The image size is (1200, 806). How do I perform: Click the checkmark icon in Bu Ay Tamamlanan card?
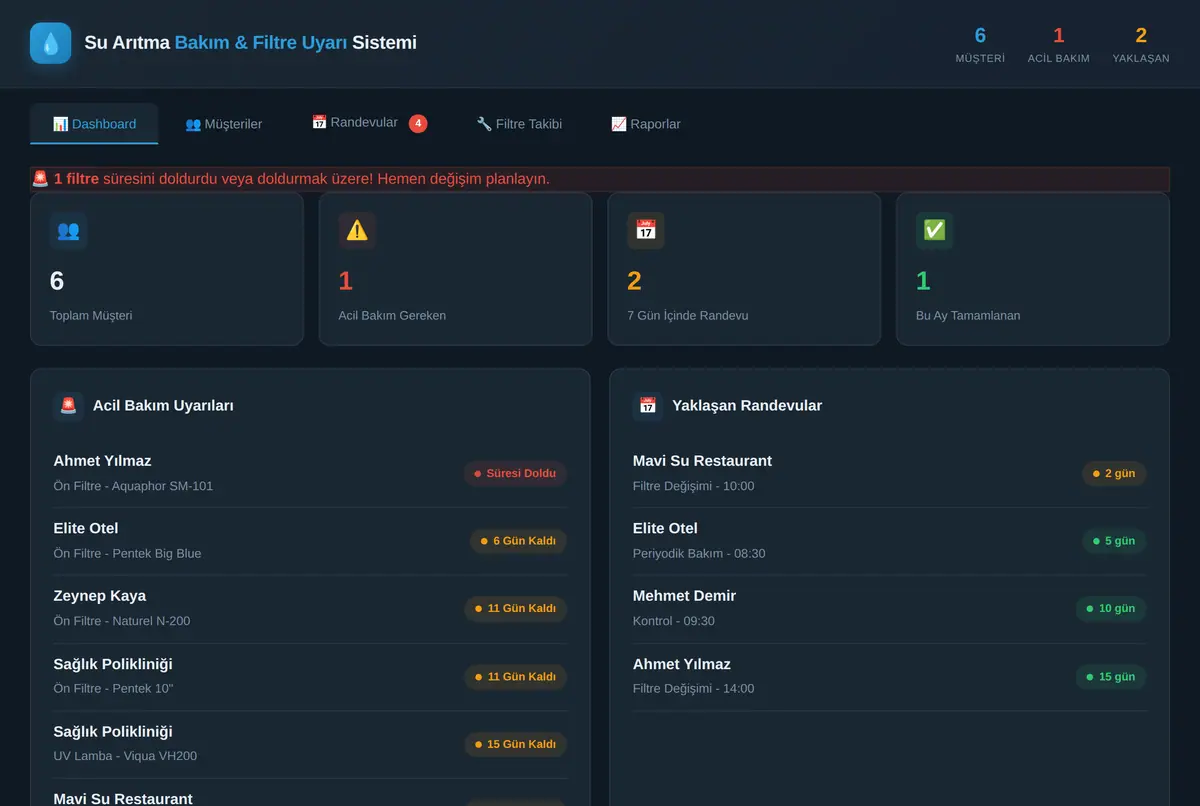point(934,230)
